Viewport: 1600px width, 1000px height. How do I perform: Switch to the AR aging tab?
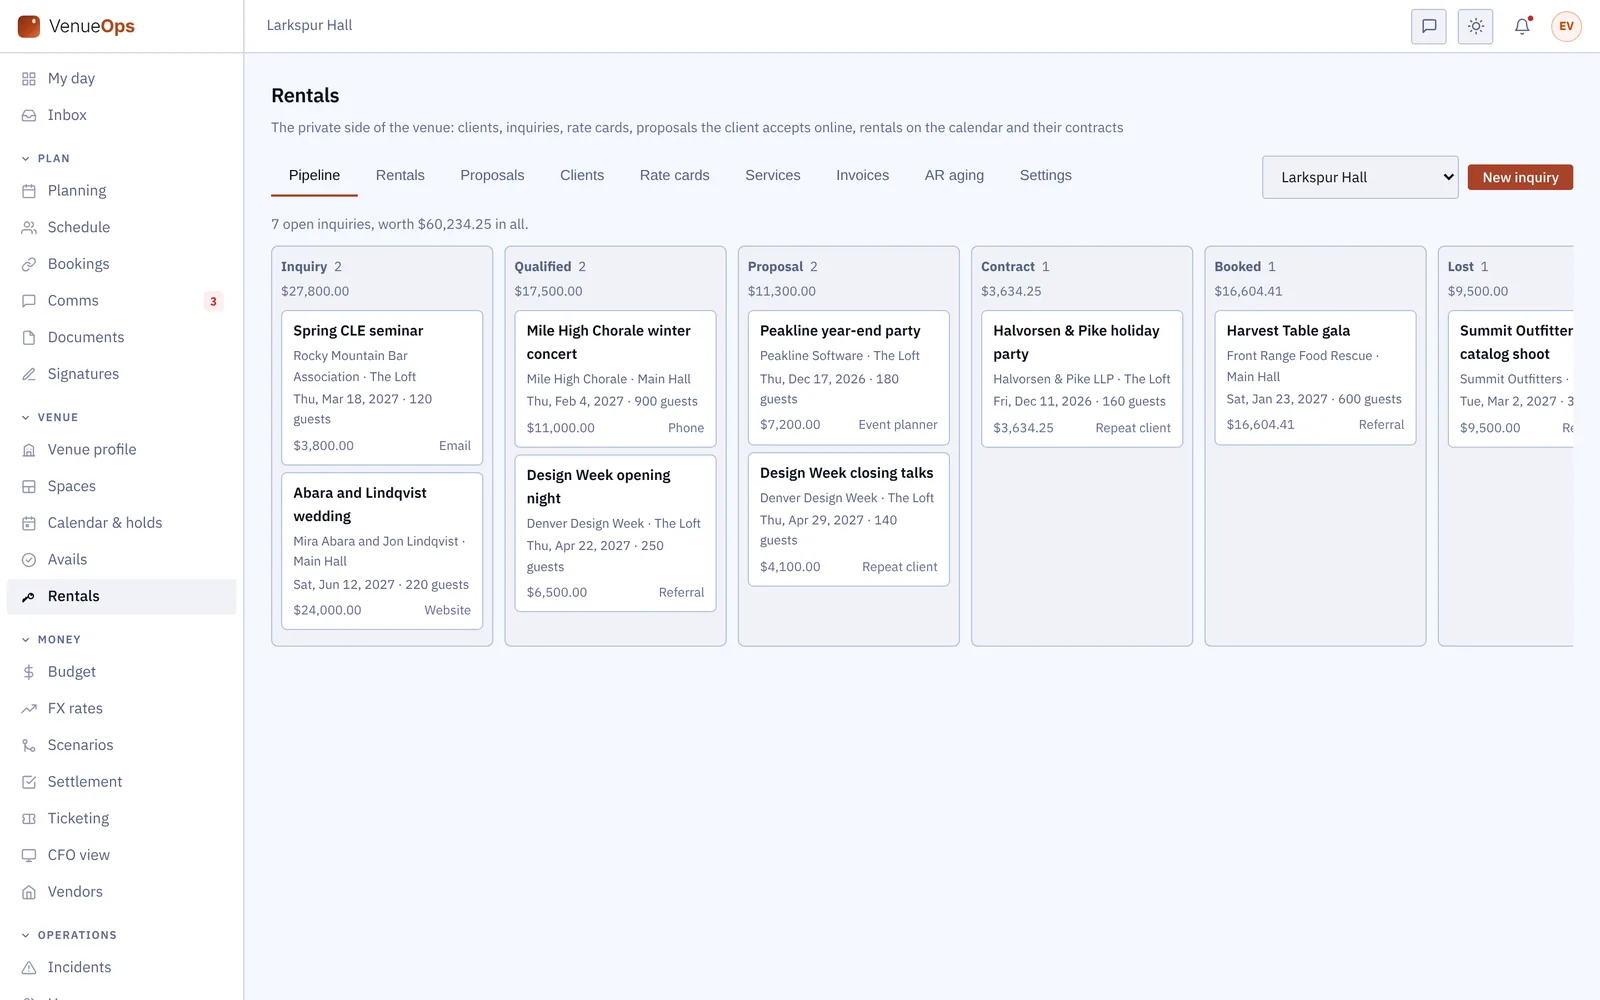pyautogui.click(x=954, y=175)
